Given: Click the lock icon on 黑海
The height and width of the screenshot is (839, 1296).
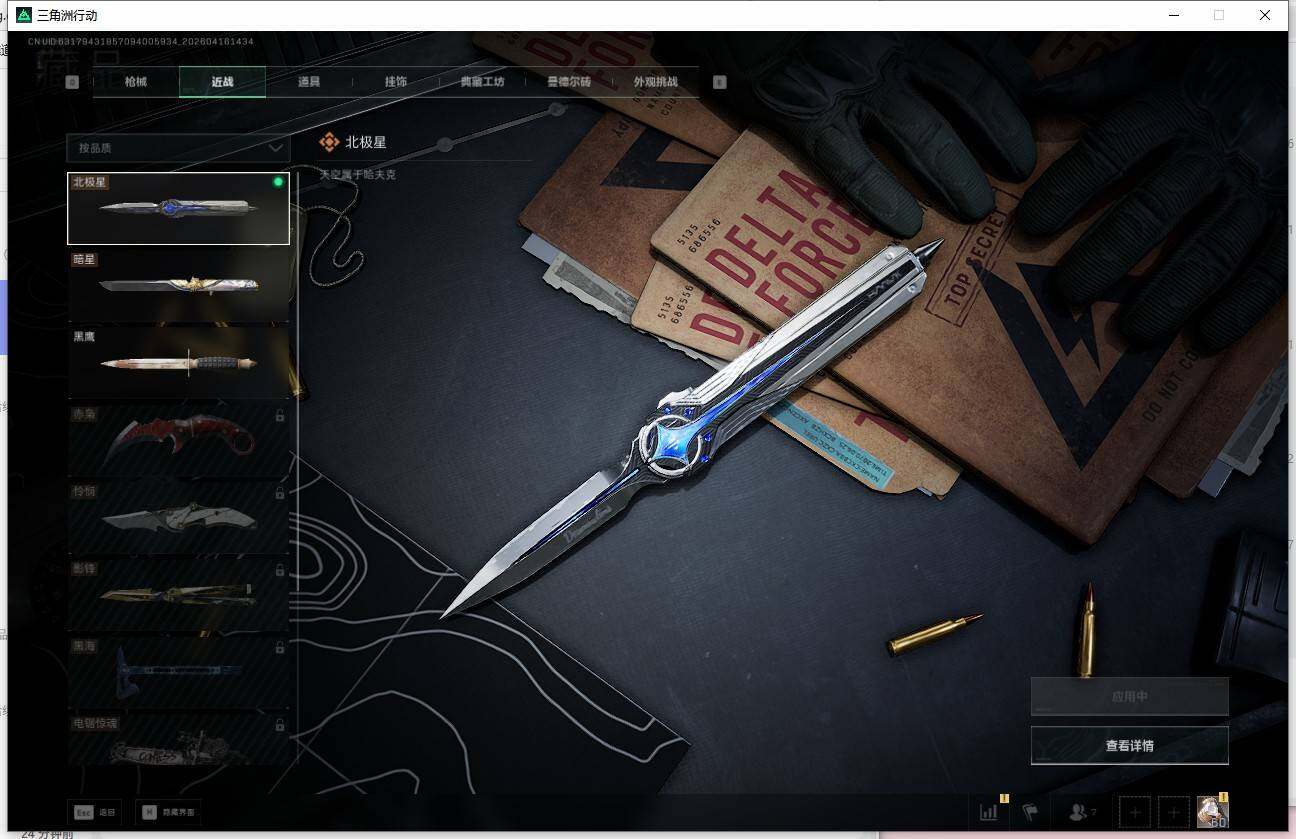Looking at the screenshot, I should tap(279, 646).
